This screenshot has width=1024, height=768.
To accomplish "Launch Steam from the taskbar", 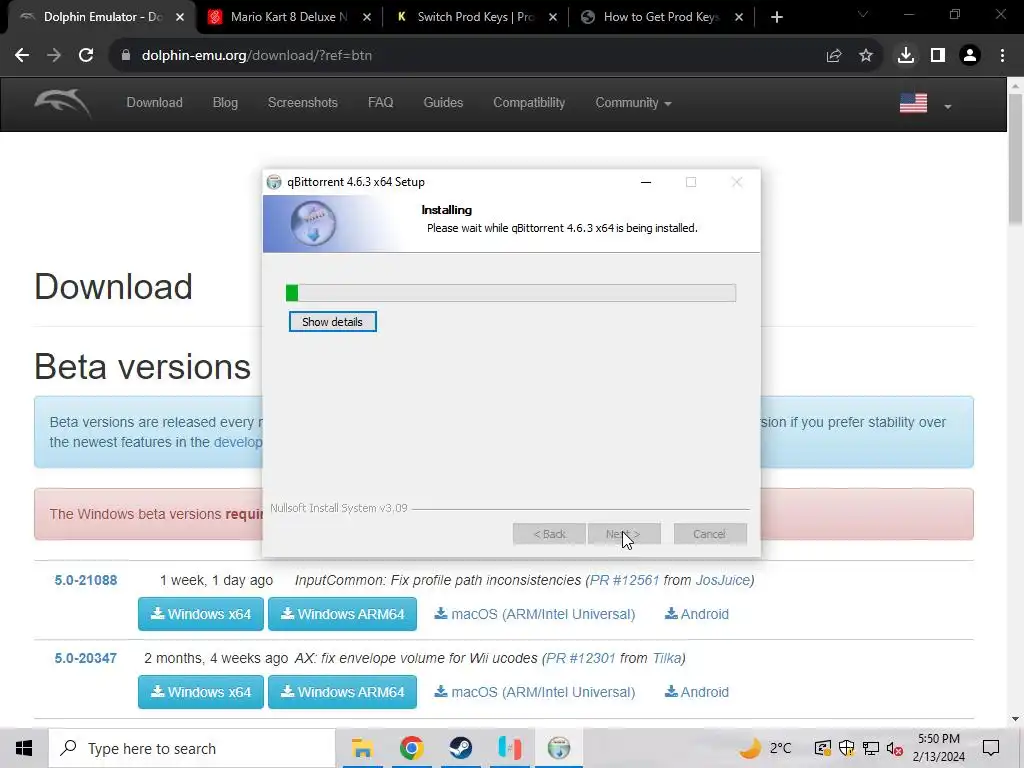I will 460,748.
